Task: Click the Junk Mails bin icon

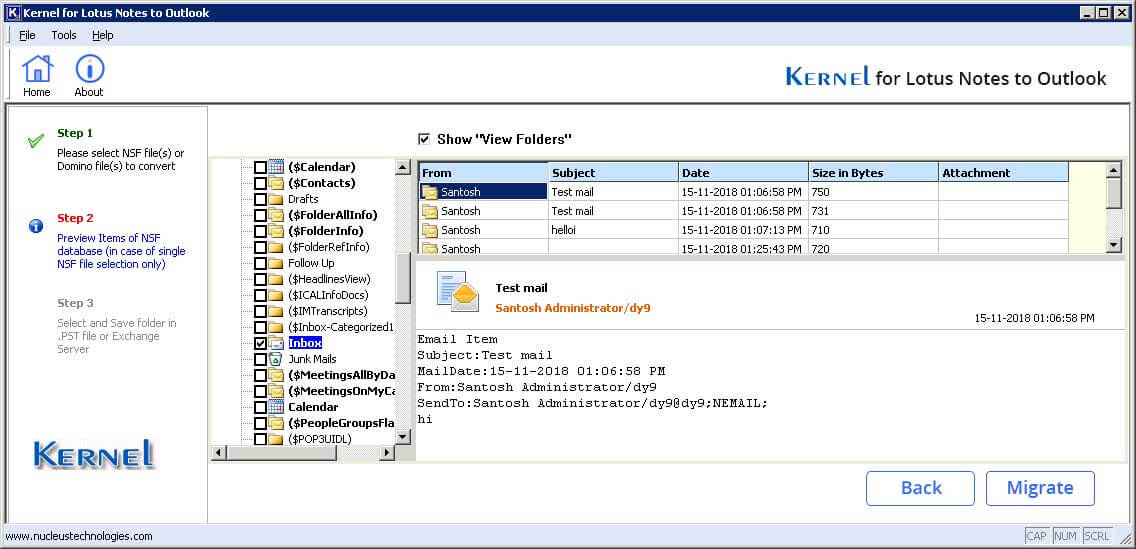Action: (x=276, y=359)
